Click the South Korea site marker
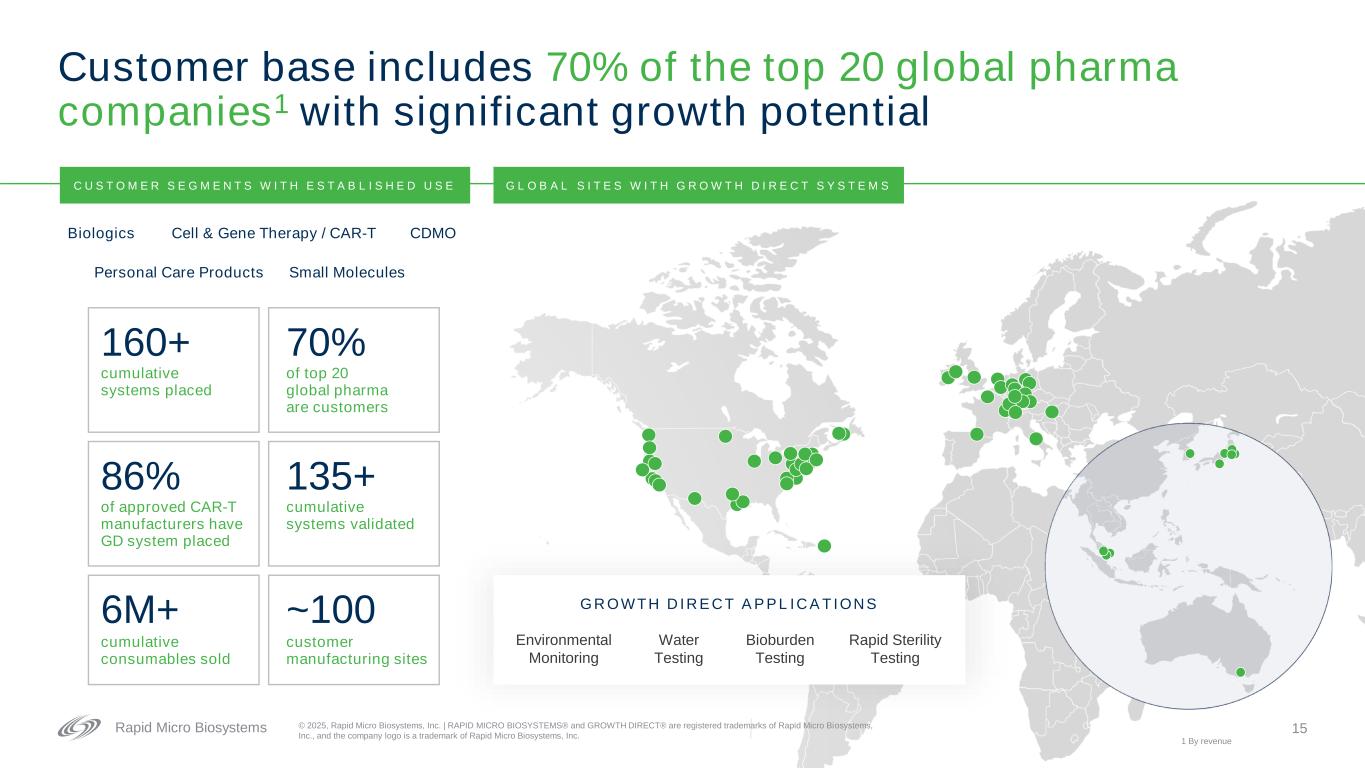The width and height of the screenshot is (1365, 768). coord(1190,454)
